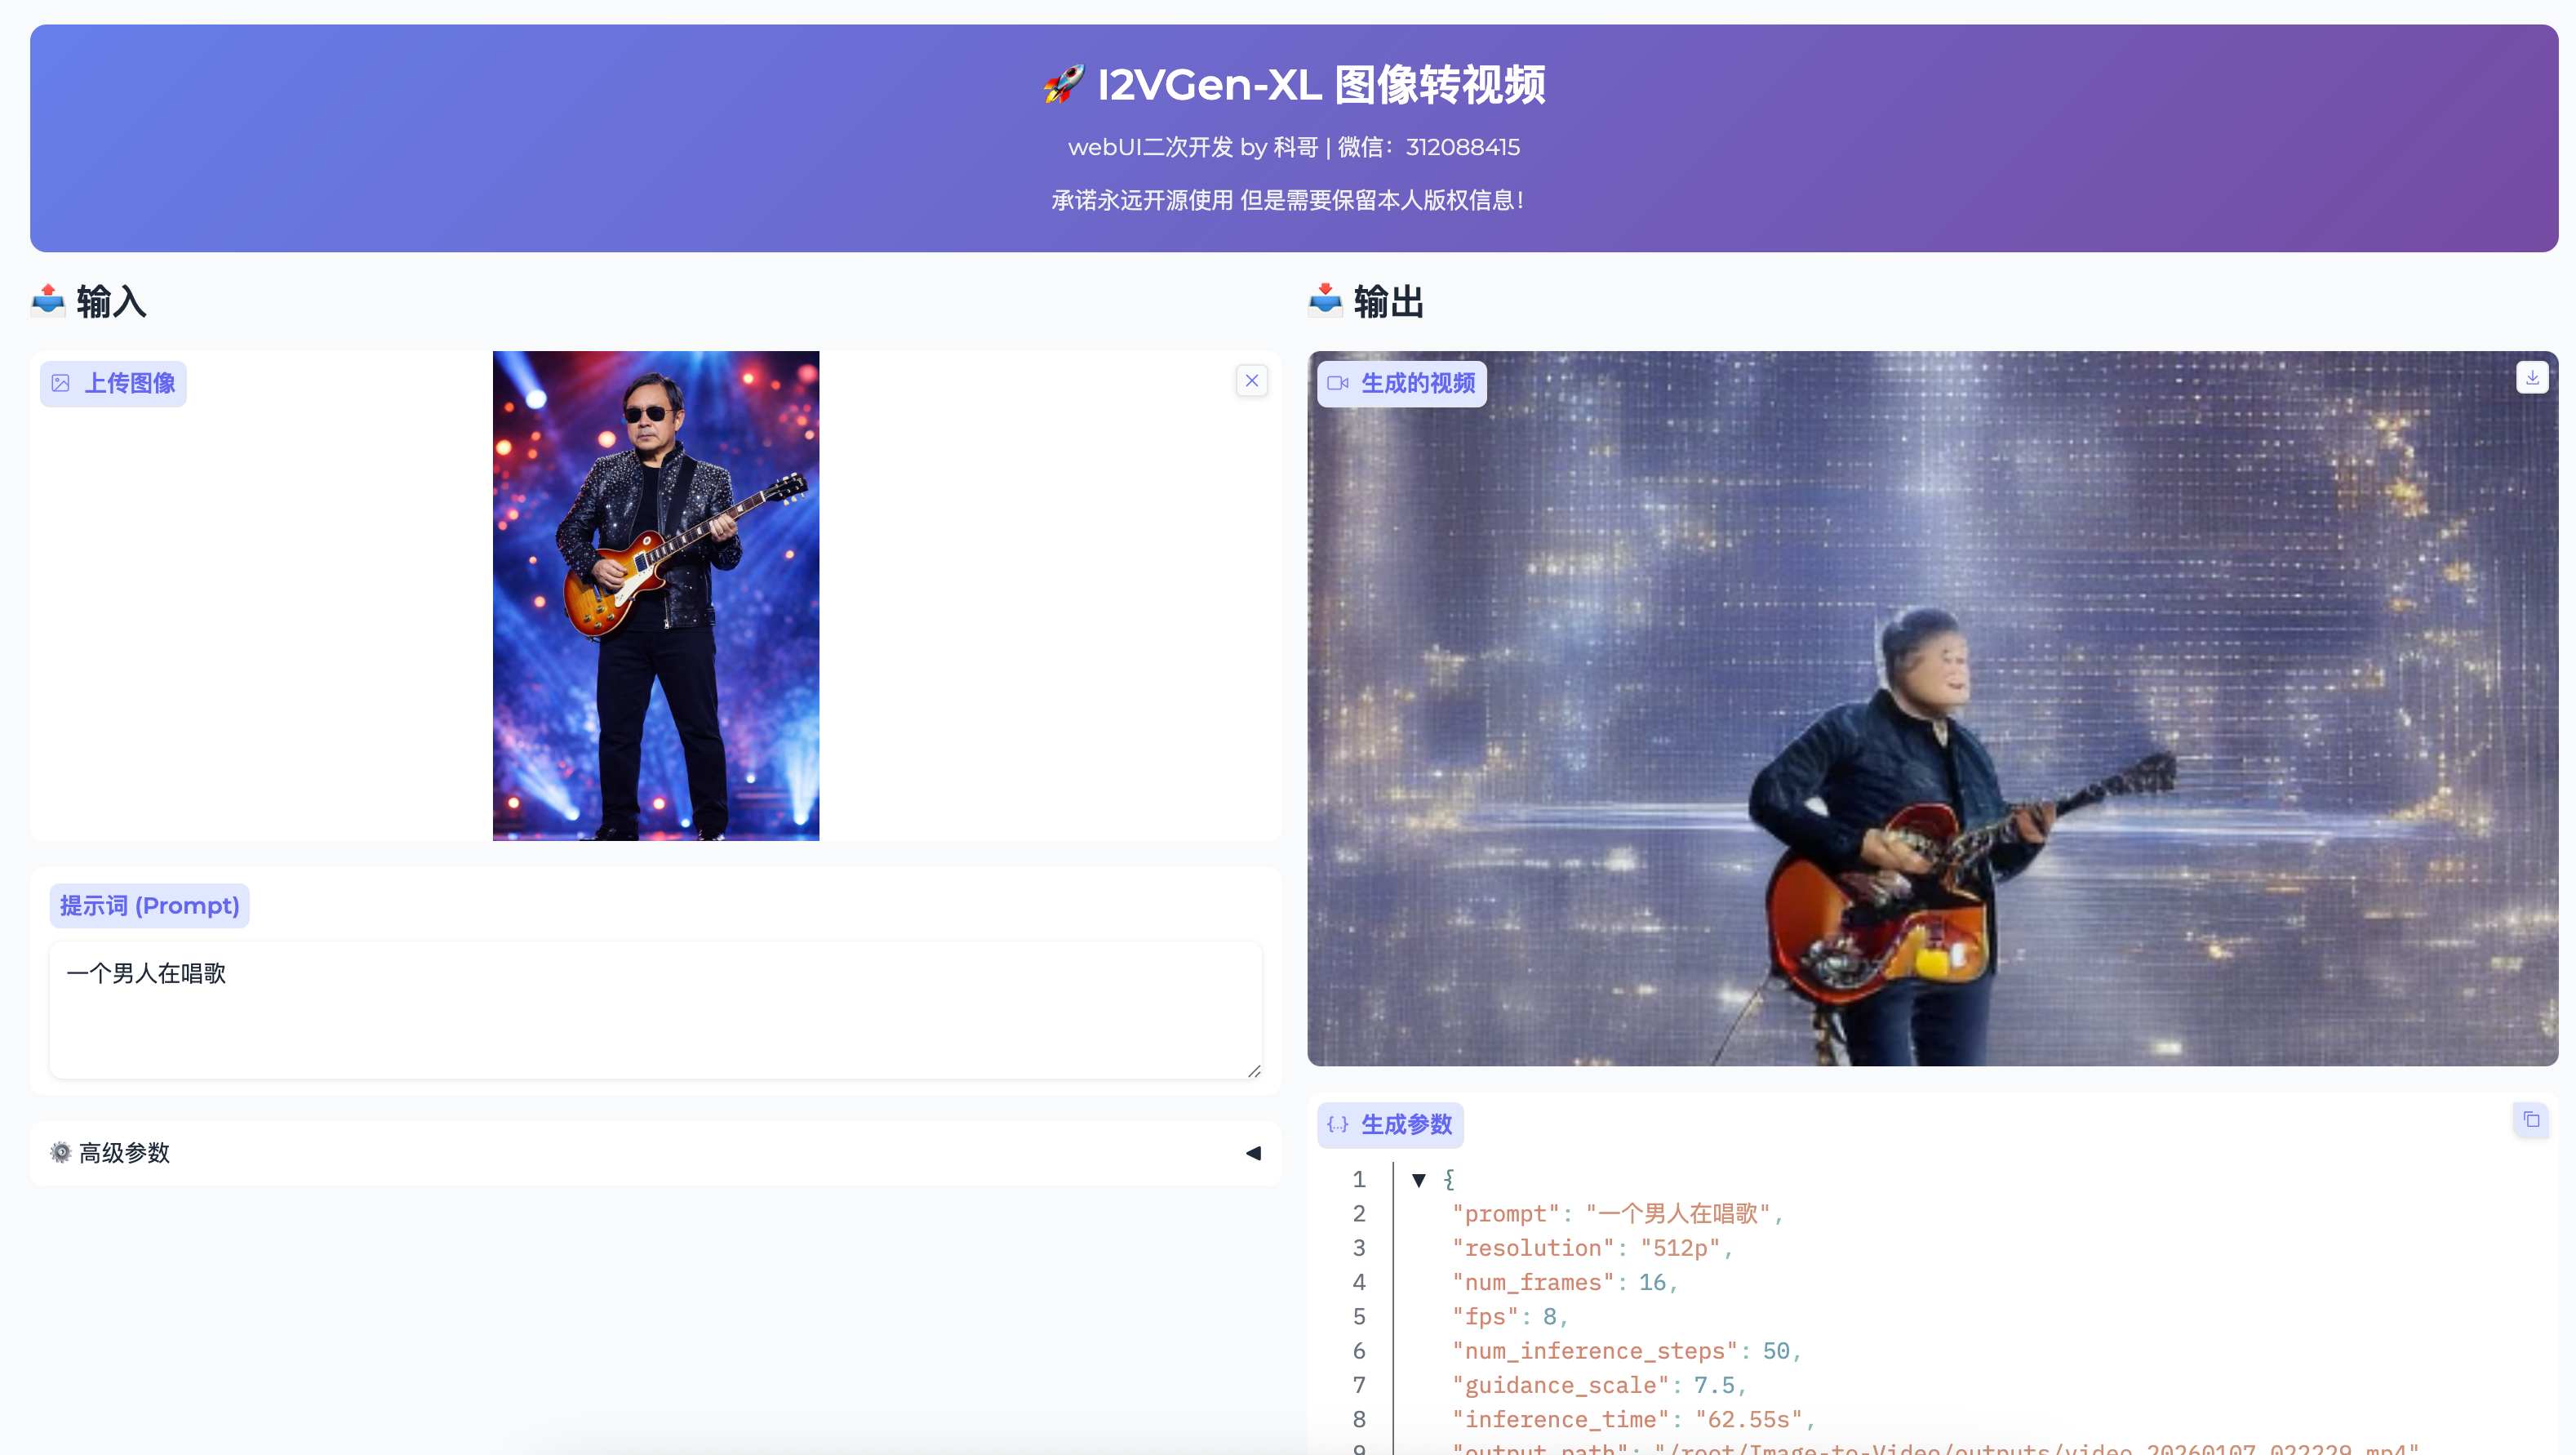Click the inbox icon beside 输出 heading
Screen dimensions: 2576x1455
pos(1326,300)
